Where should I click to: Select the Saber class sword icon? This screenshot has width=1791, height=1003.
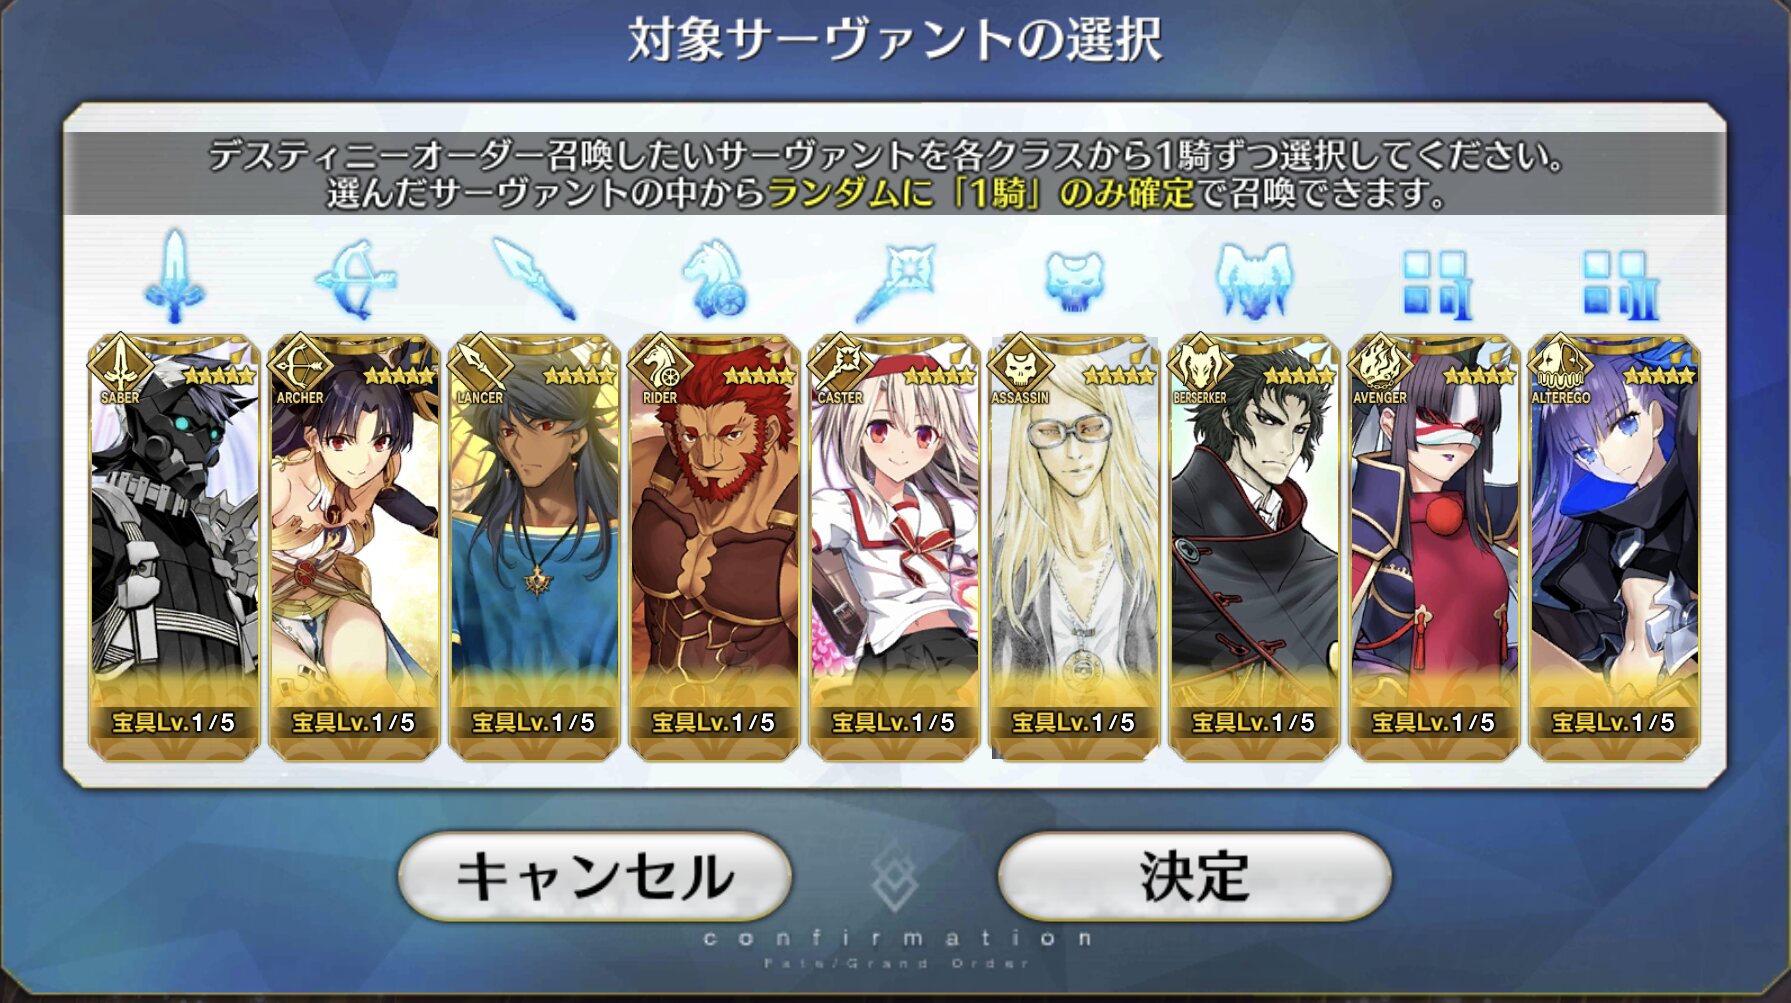(x=175, y=277)
